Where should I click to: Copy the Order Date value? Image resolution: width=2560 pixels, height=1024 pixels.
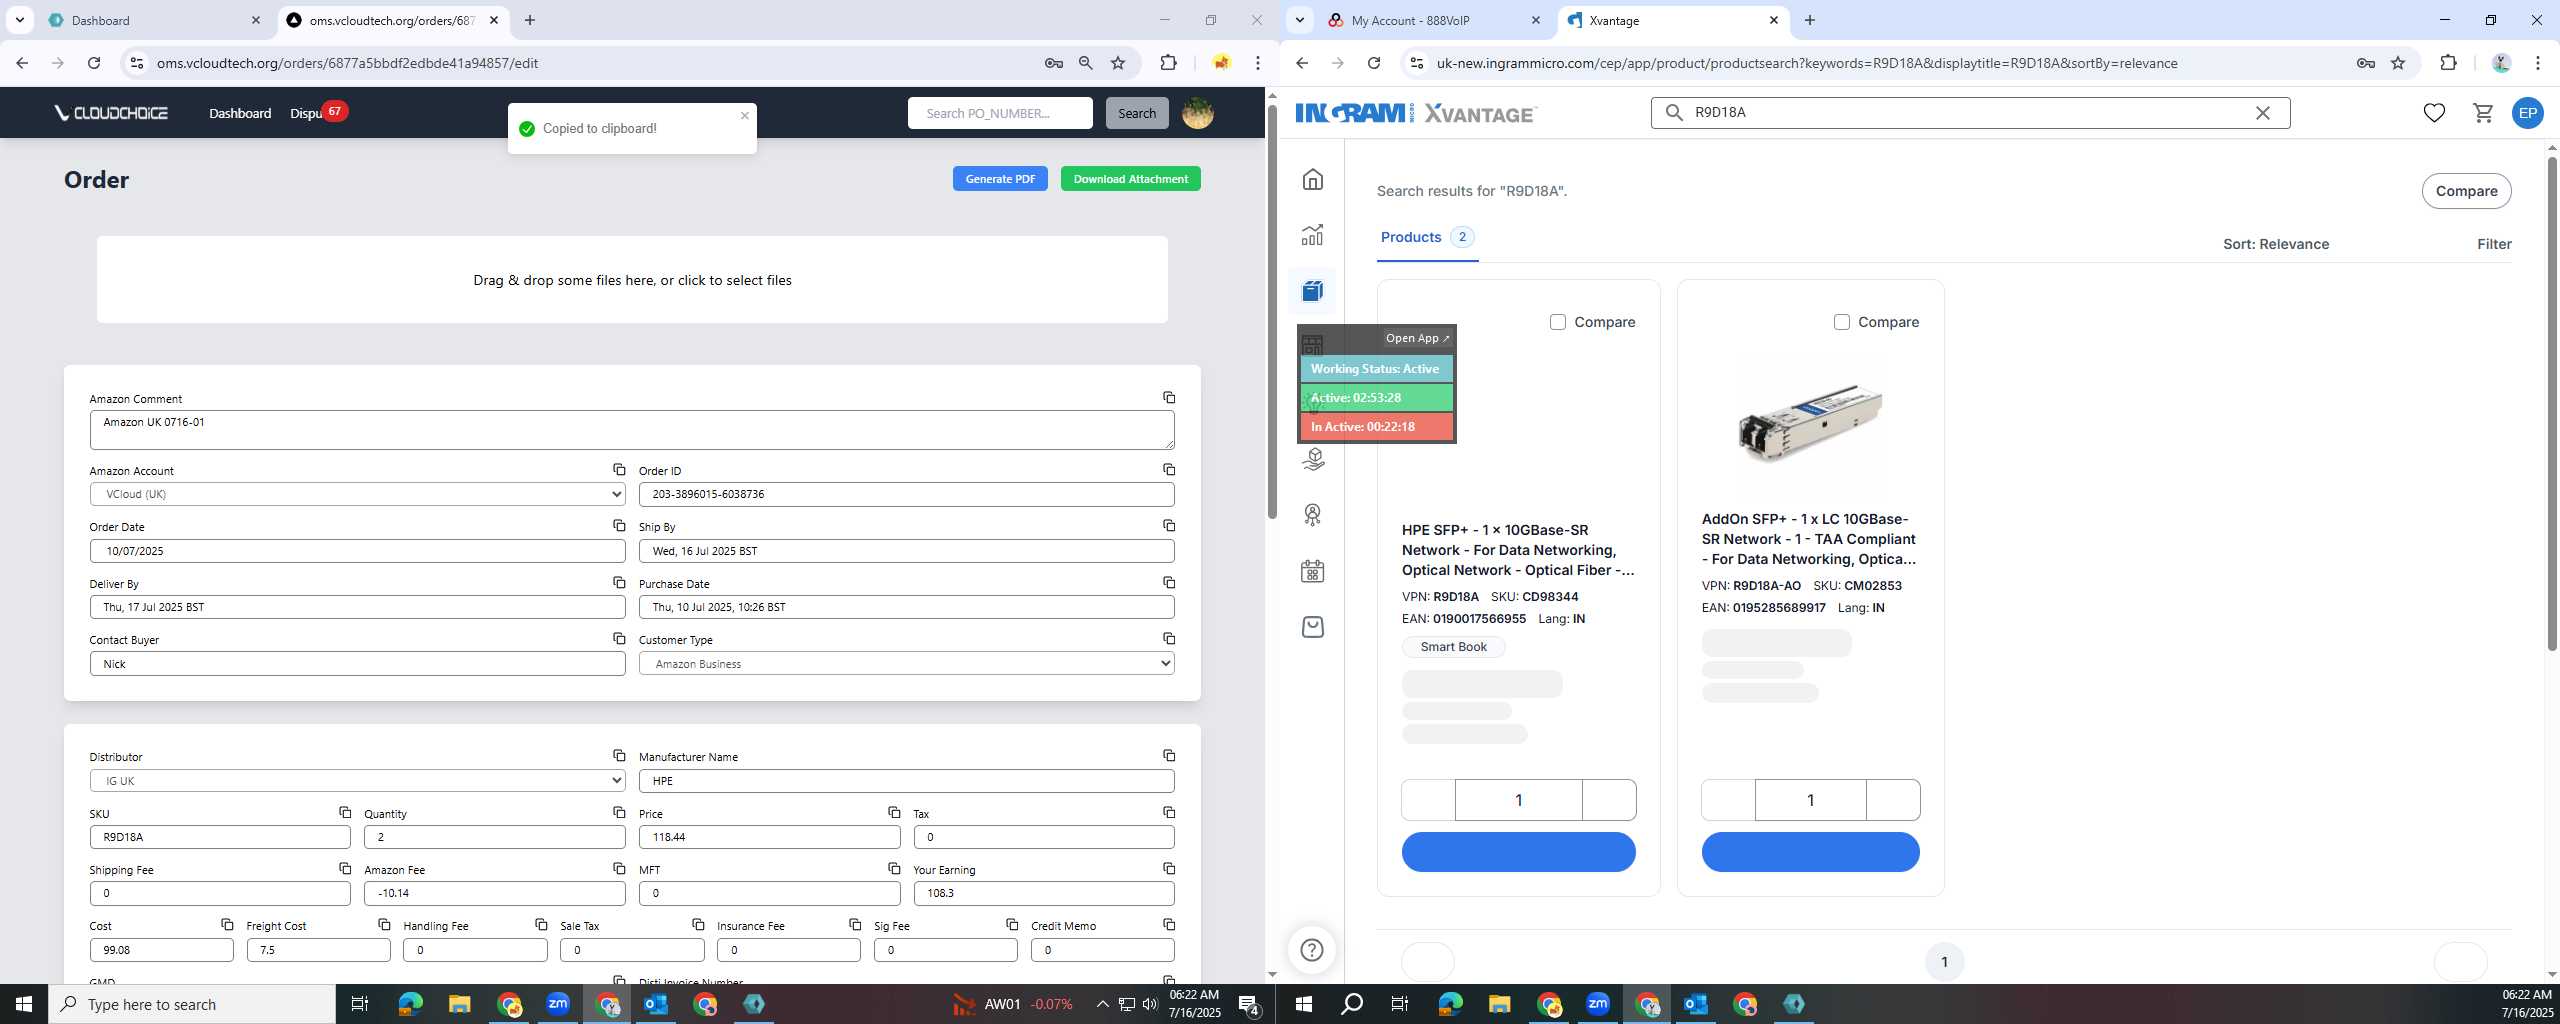coord(619,526)
